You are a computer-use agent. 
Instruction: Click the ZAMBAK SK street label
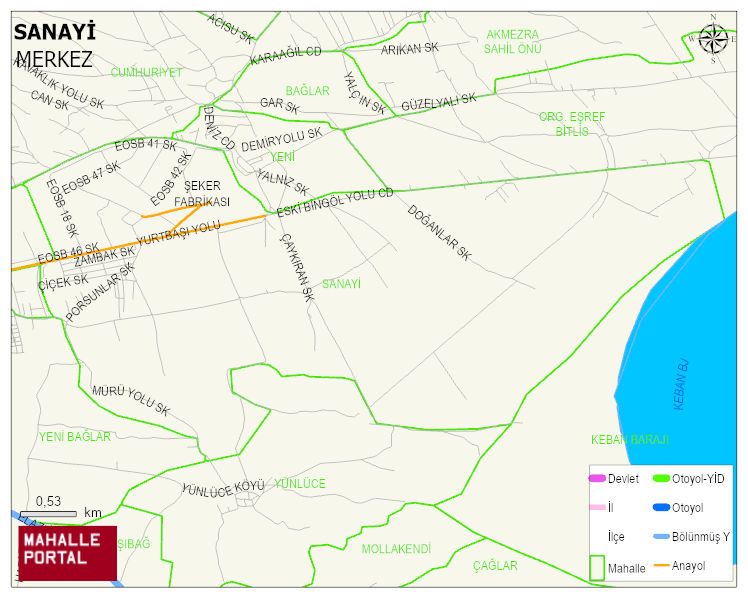[104, 257]
